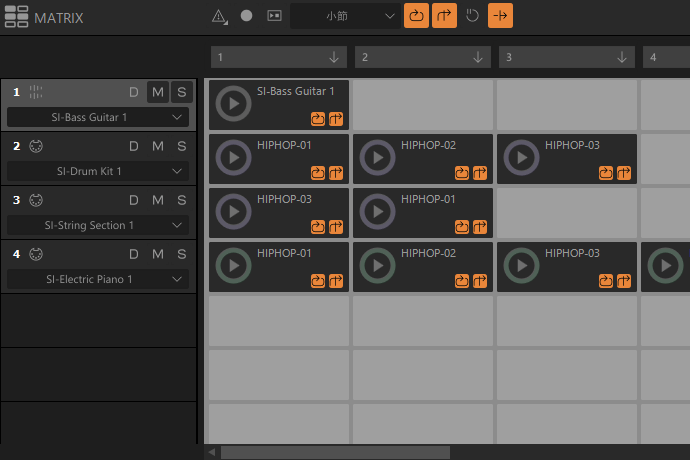Solo row 2 SI-Drum Kit with S
The image size is (690, 460).
pos(181,147)
